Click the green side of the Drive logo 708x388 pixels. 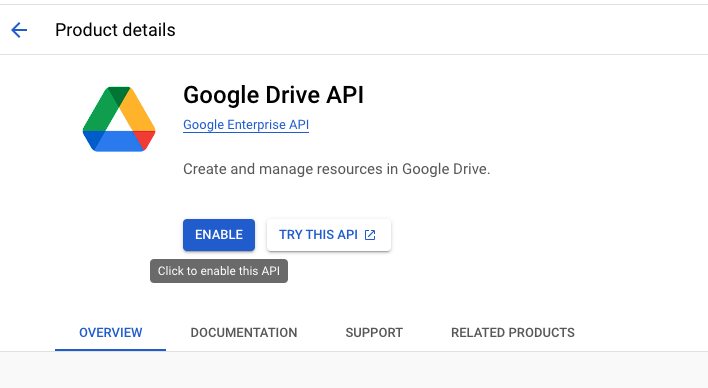coord(98,111)
